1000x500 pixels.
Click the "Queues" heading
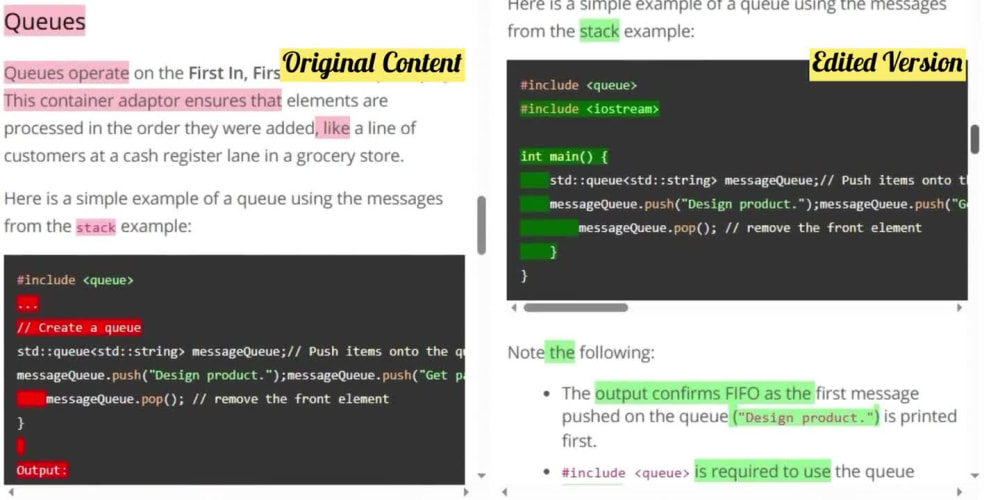tap(44, 22)
